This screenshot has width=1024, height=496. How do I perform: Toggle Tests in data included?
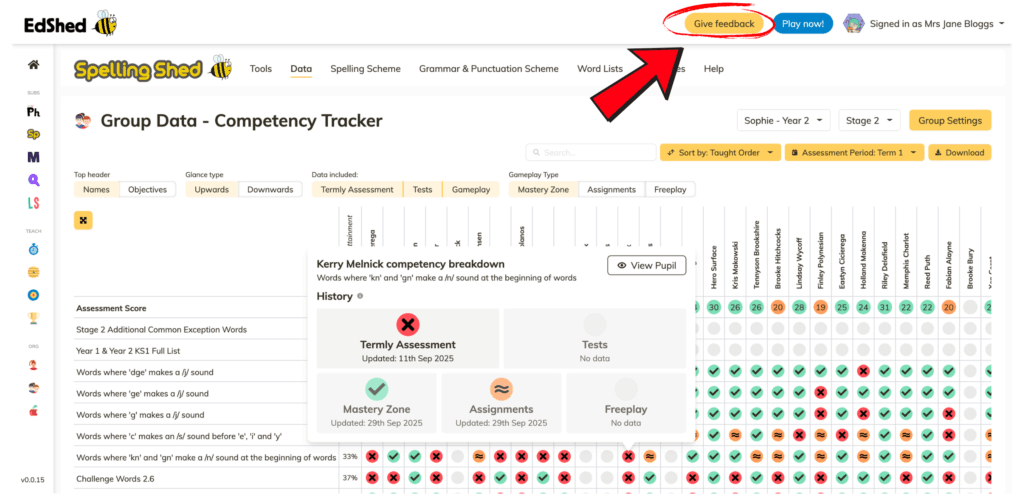[x=422, y=189]
